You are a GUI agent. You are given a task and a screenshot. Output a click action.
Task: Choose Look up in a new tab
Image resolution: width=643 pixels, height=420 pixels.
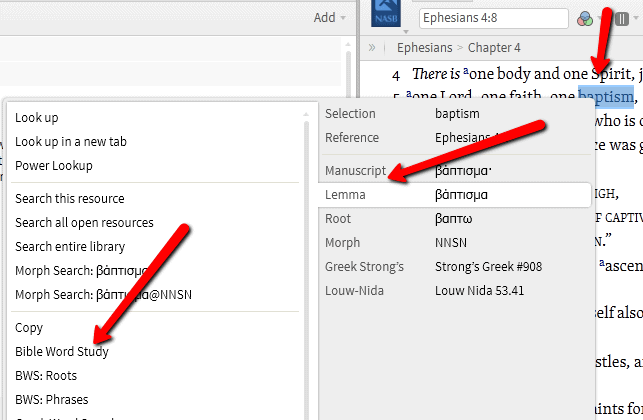click(71, 141)
